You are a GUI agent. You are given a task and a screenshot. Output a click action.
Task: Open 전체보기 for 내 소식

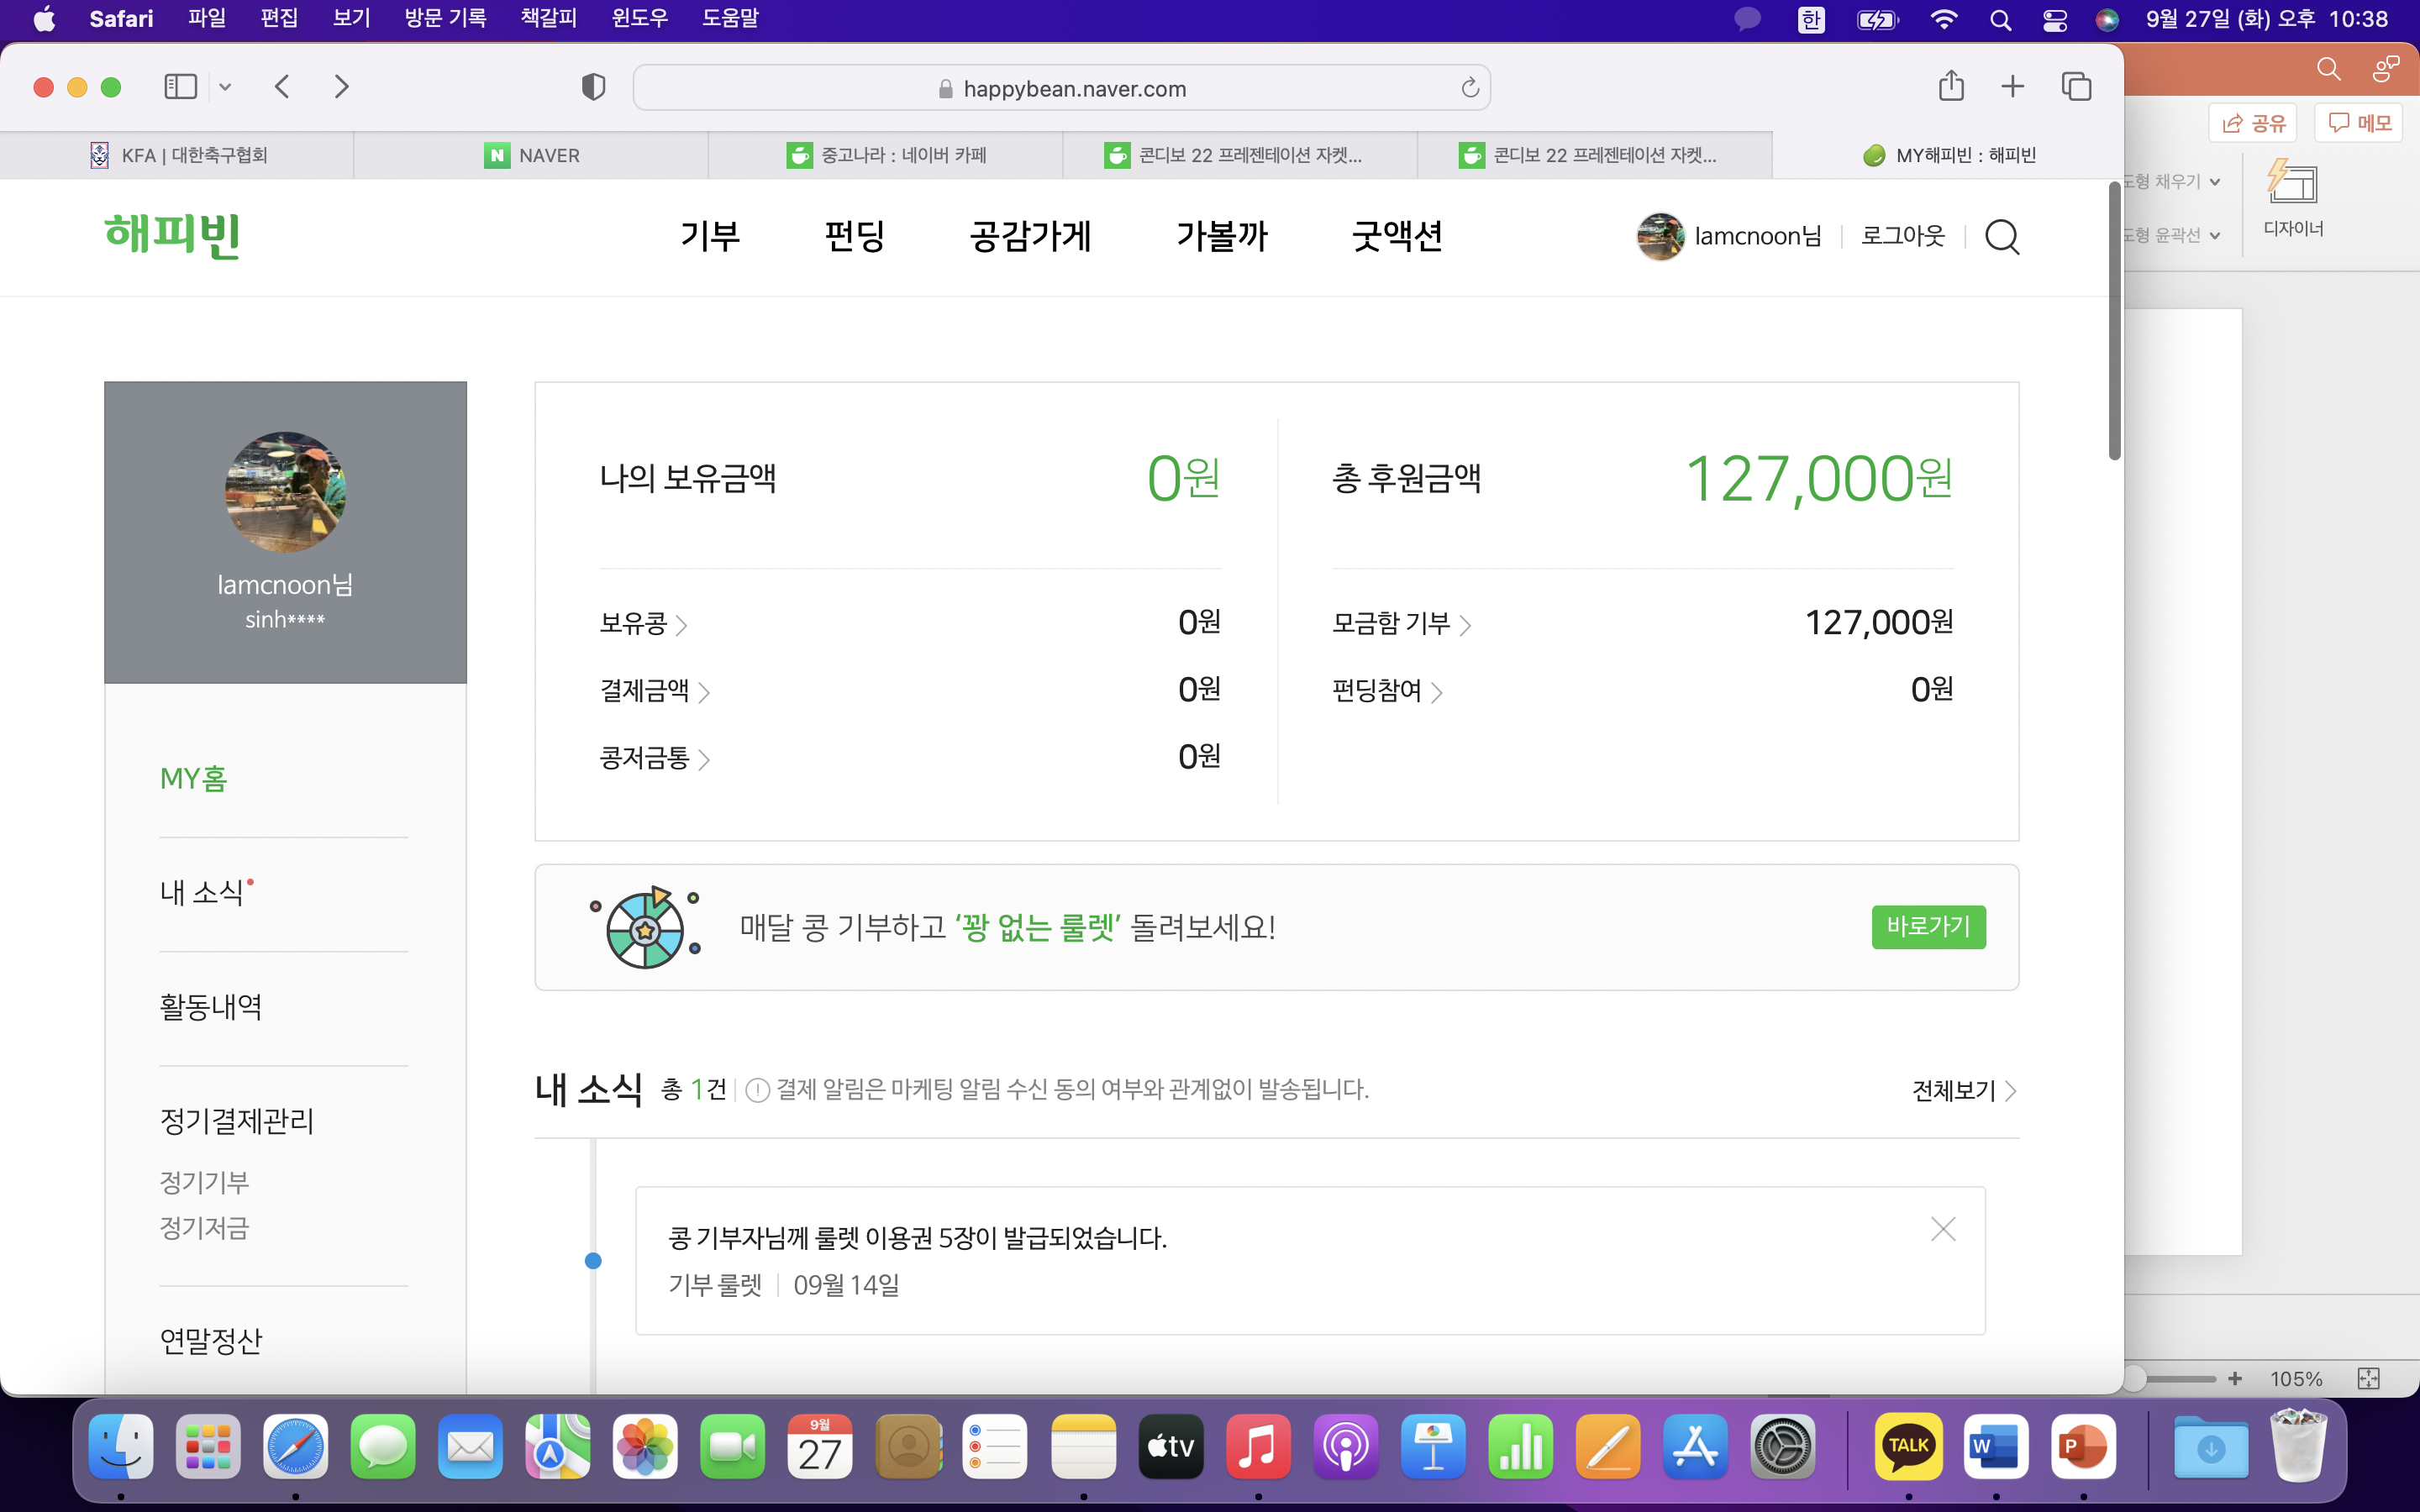click(1964, 1090)
